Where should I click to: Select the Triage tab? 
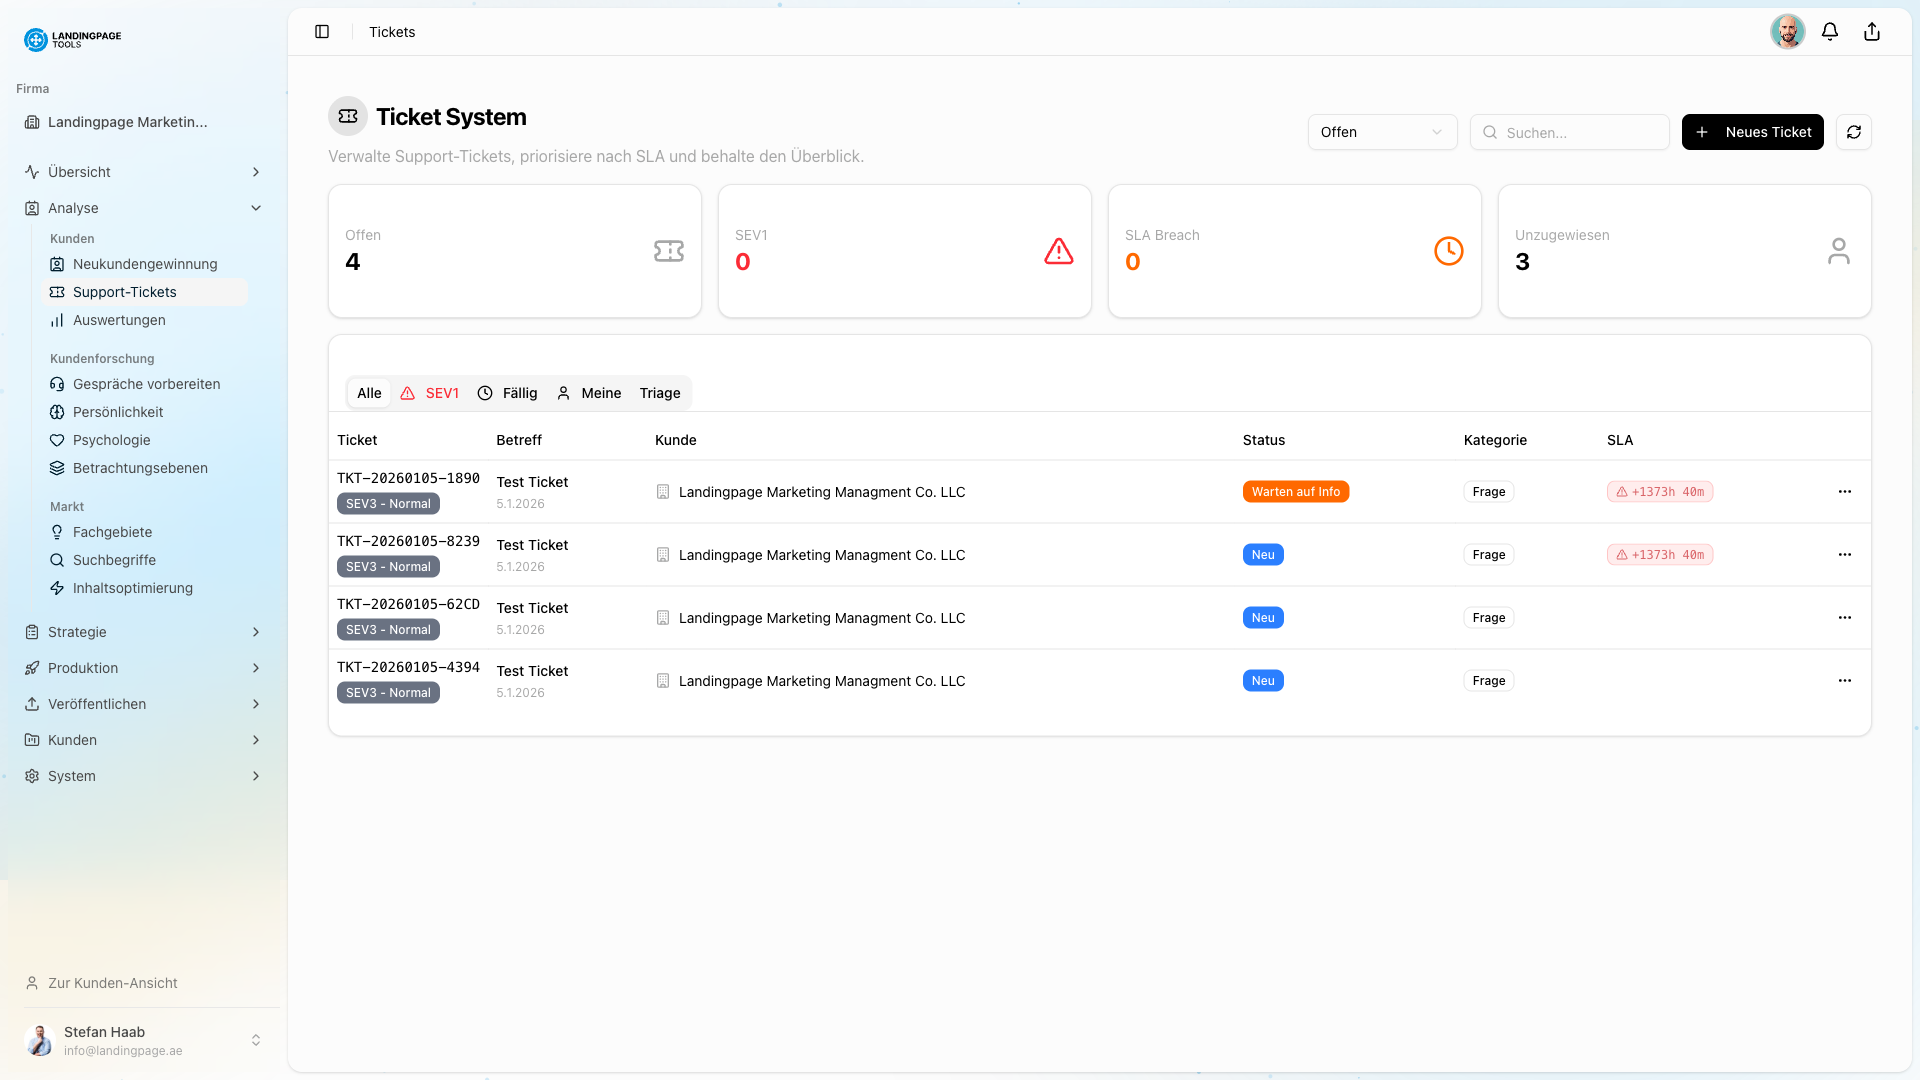(659, 393)
